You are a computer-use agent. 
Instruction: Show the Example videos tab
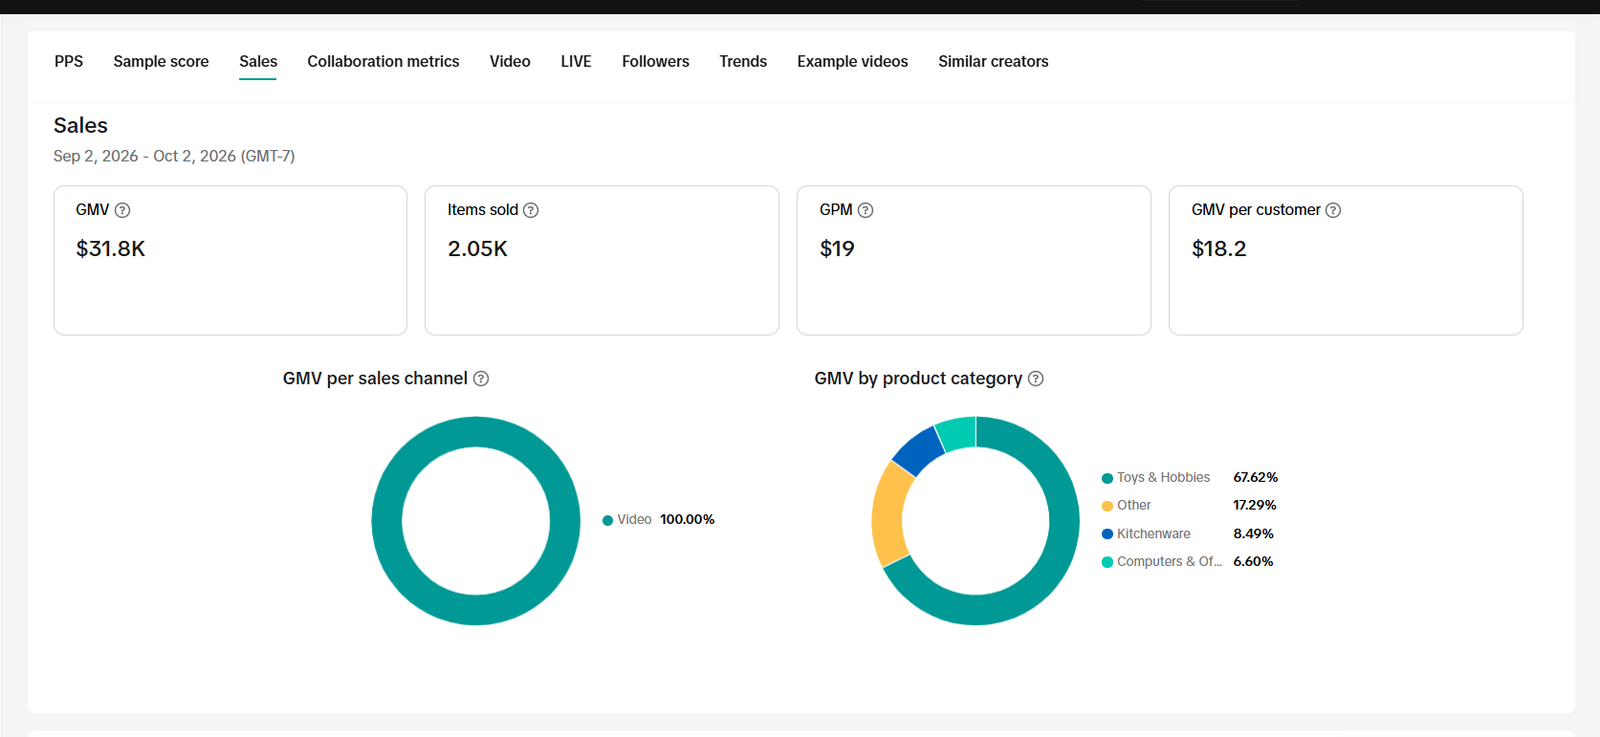[x=852, y=61]
